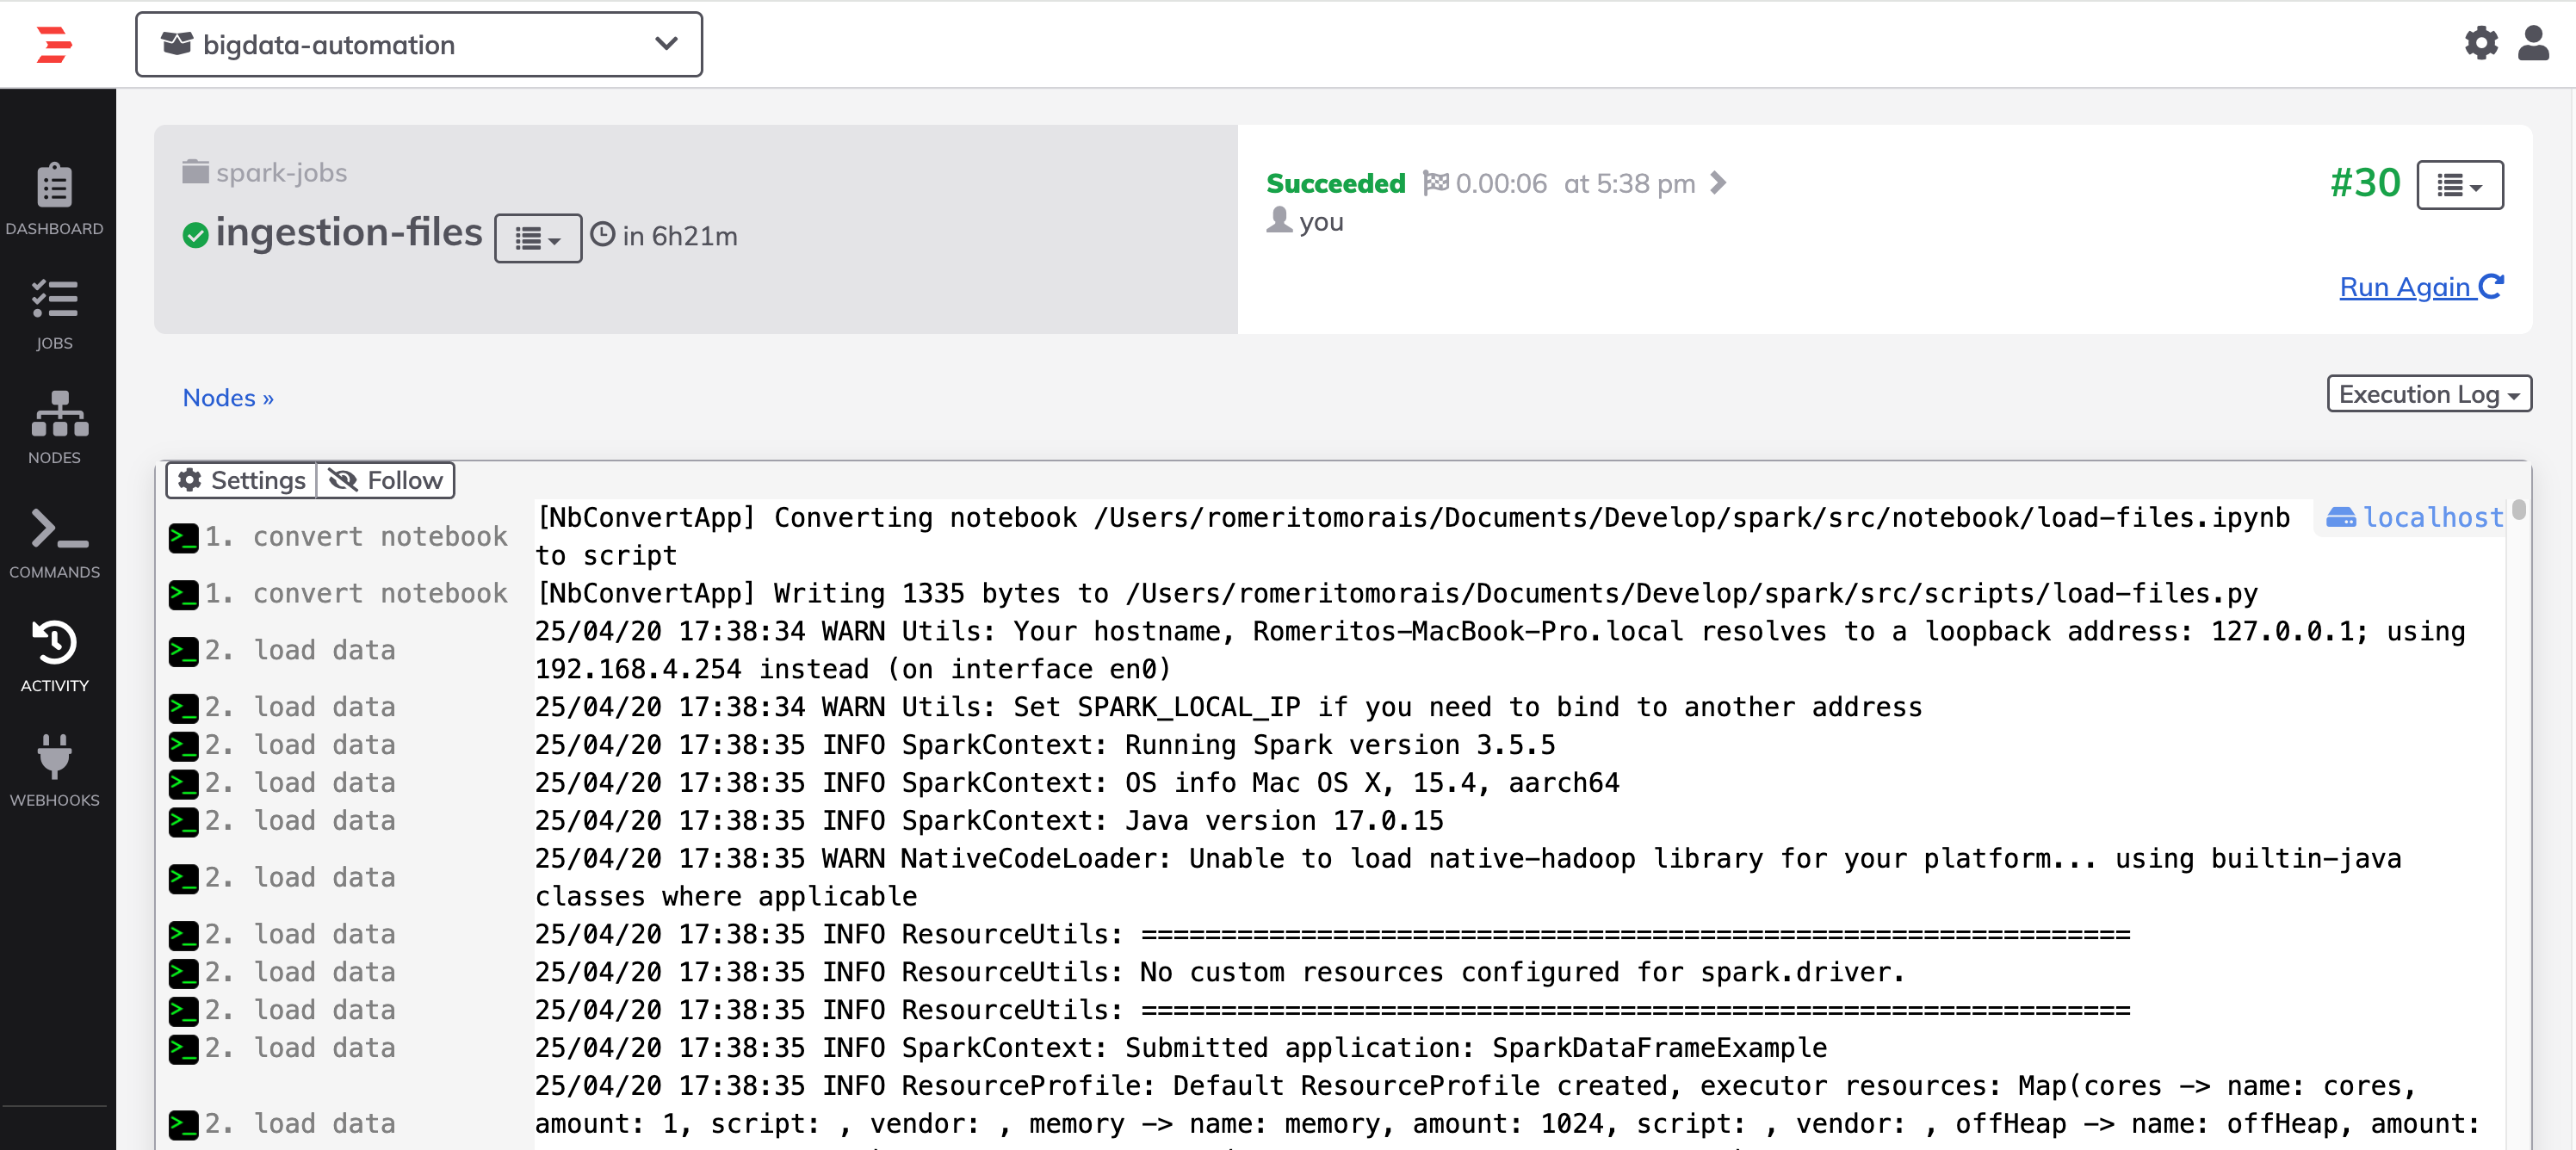Open ingestion-files job actions dropdown
This screenshot has height=1150, width=2576.
point(537,238)
